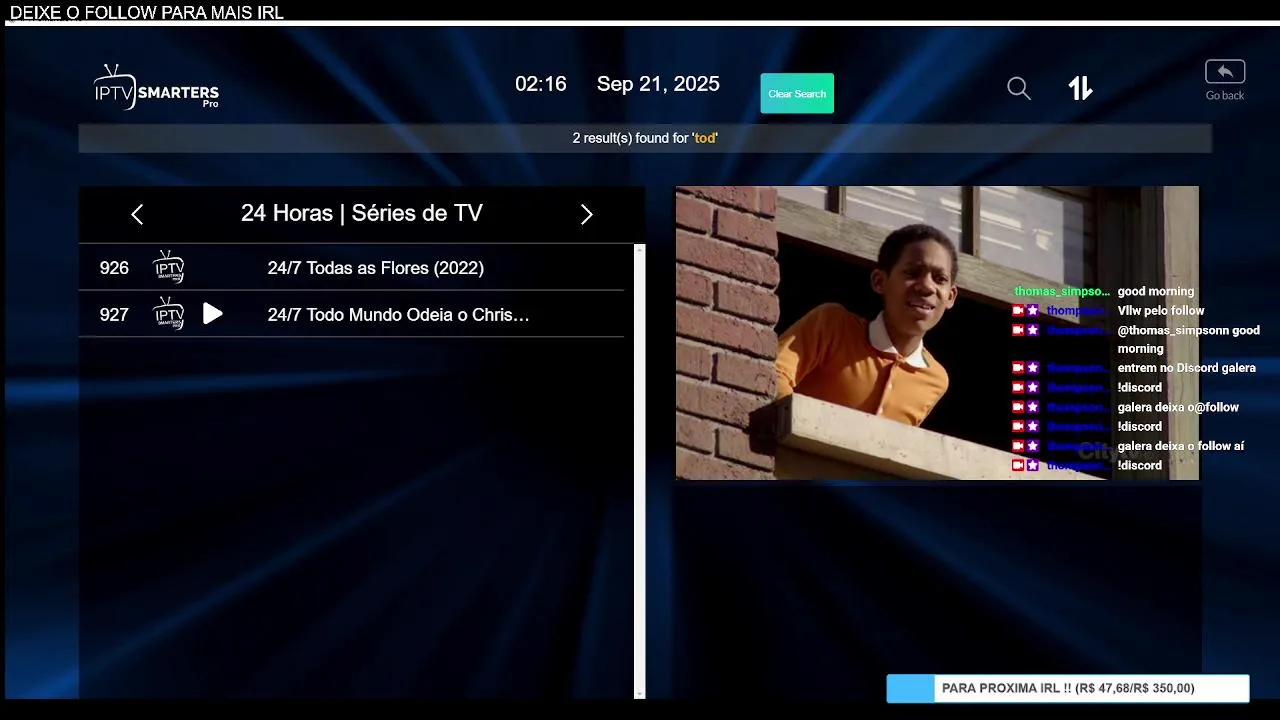Click the 02:16 clock display

tap(541, 84)
